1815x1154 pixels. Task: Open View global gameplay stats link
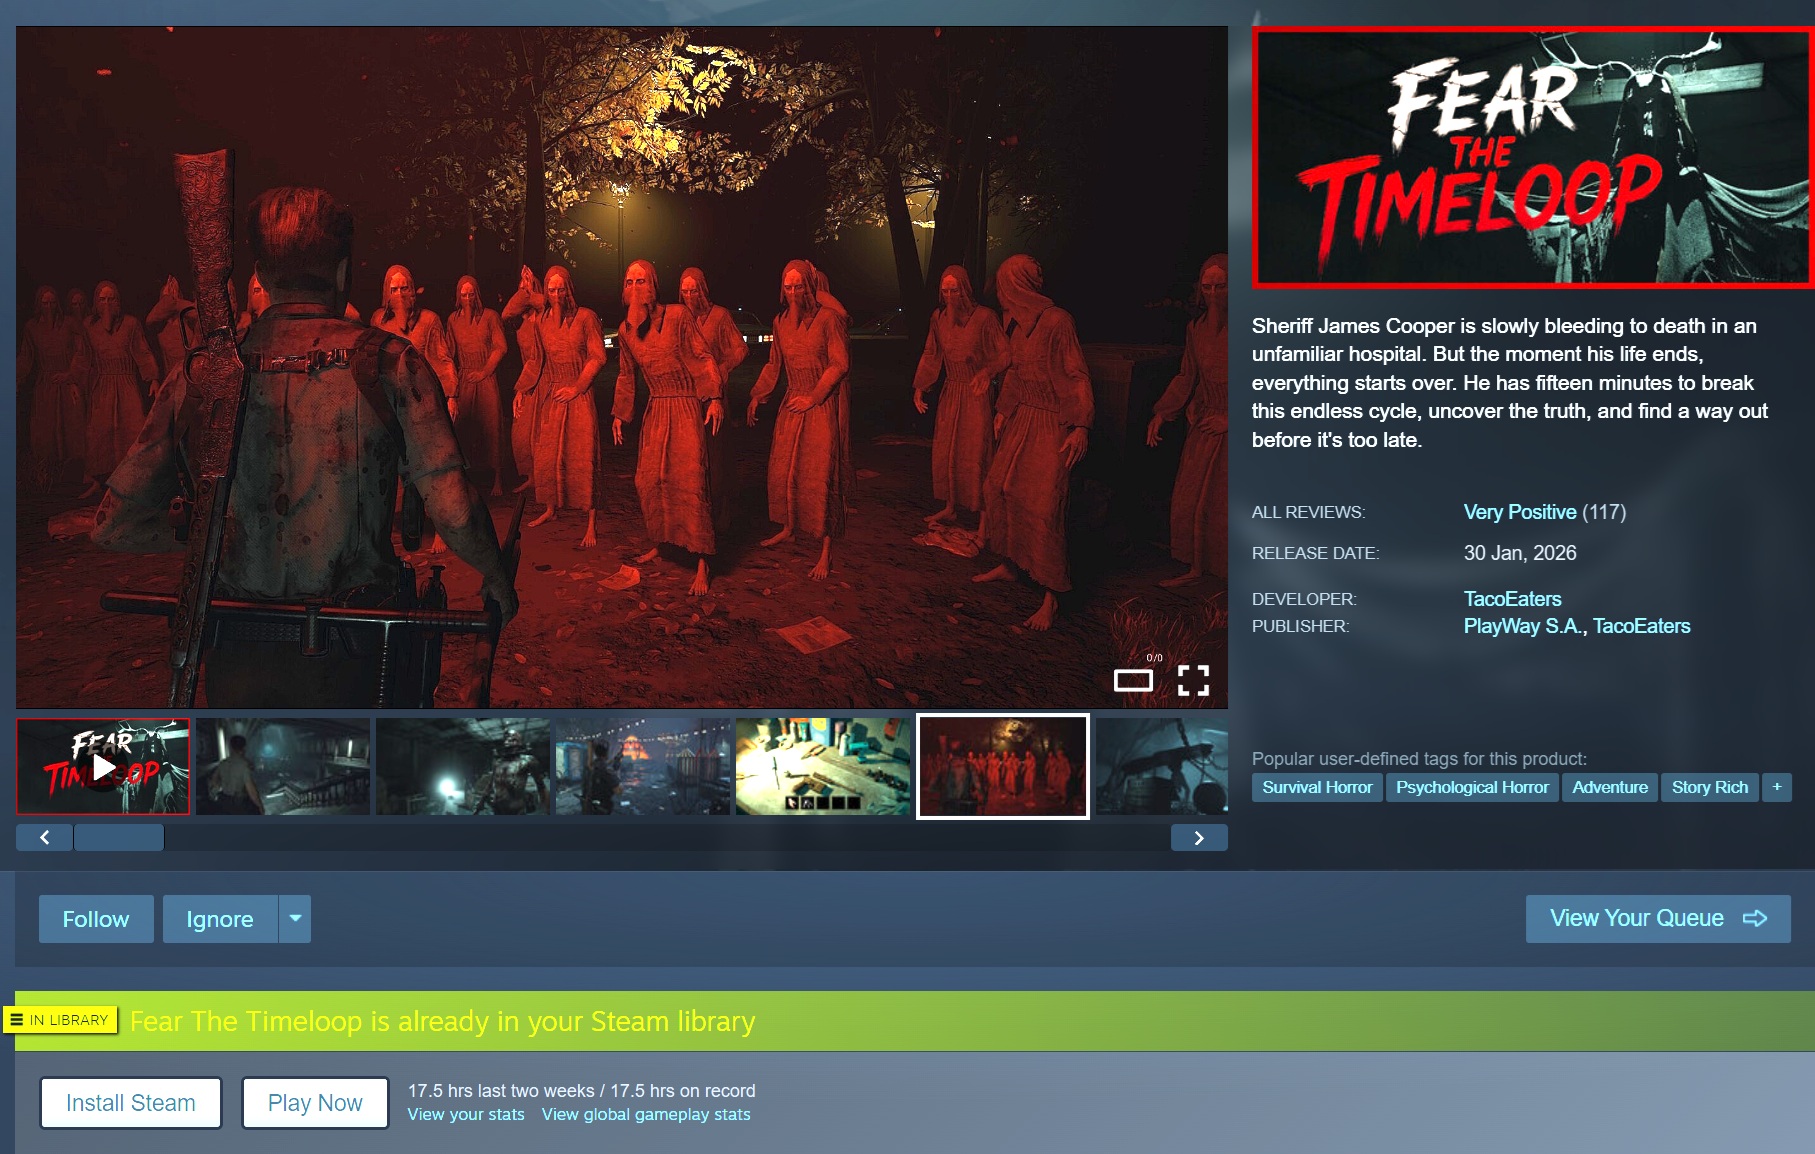[x=646, y=1115]
